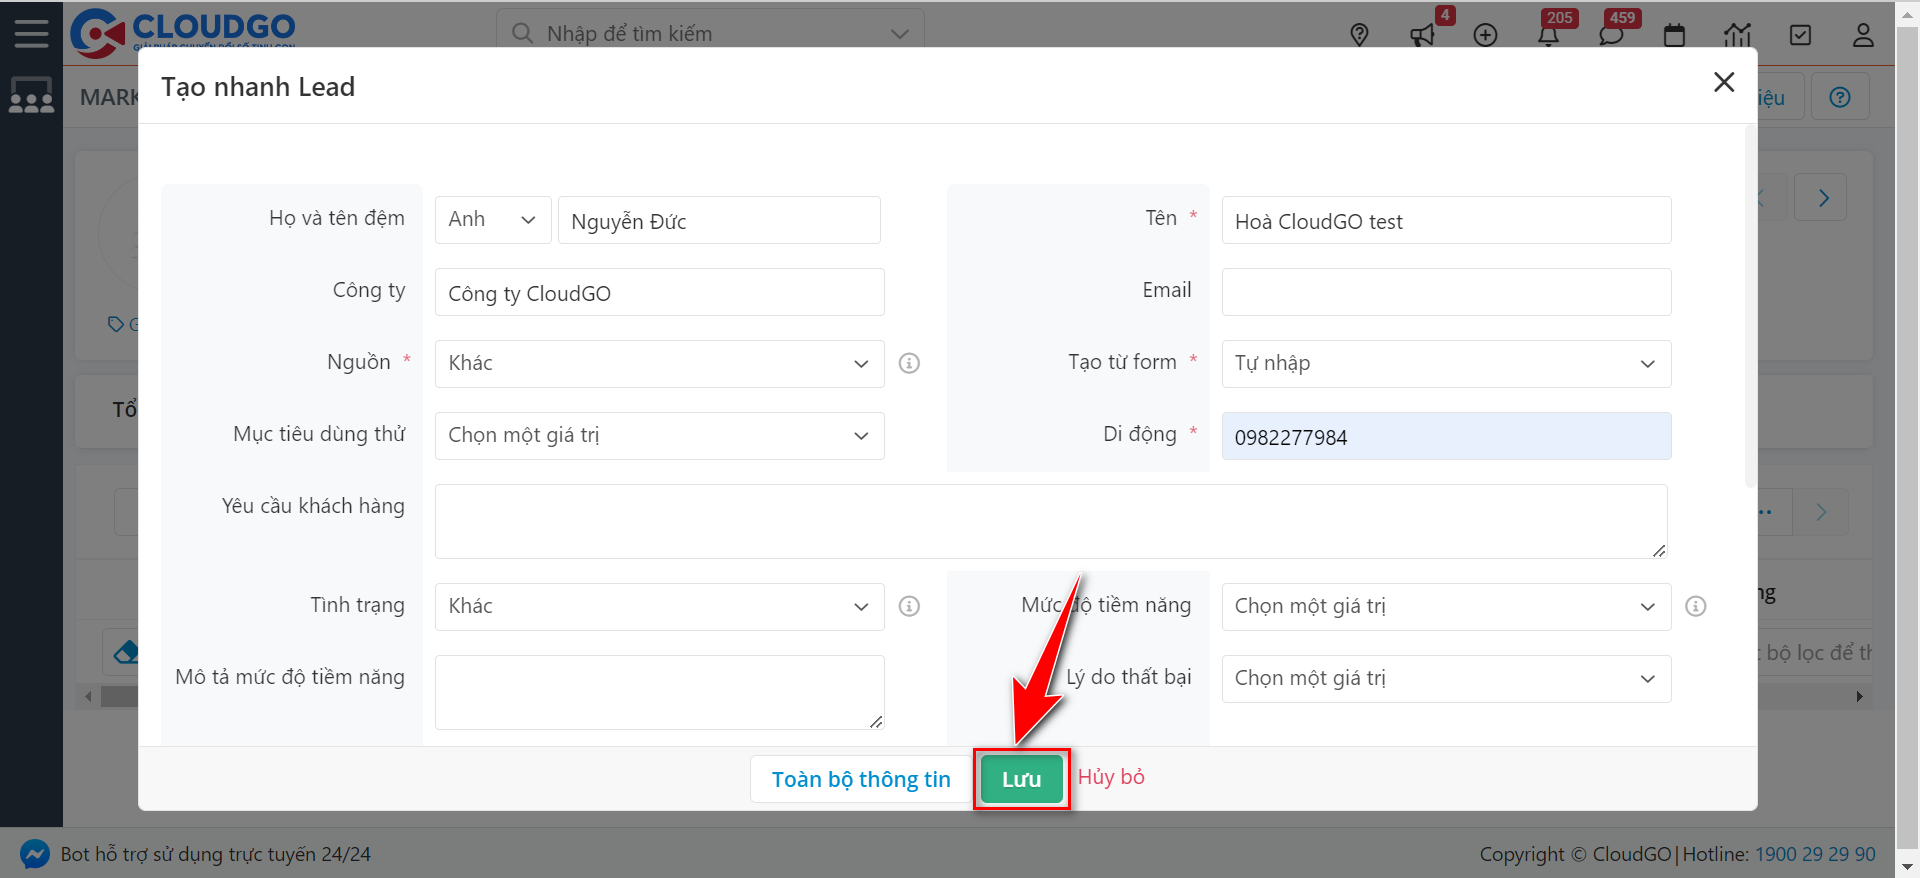Click the Hủy bỏ cancel link

point(1111,777)
